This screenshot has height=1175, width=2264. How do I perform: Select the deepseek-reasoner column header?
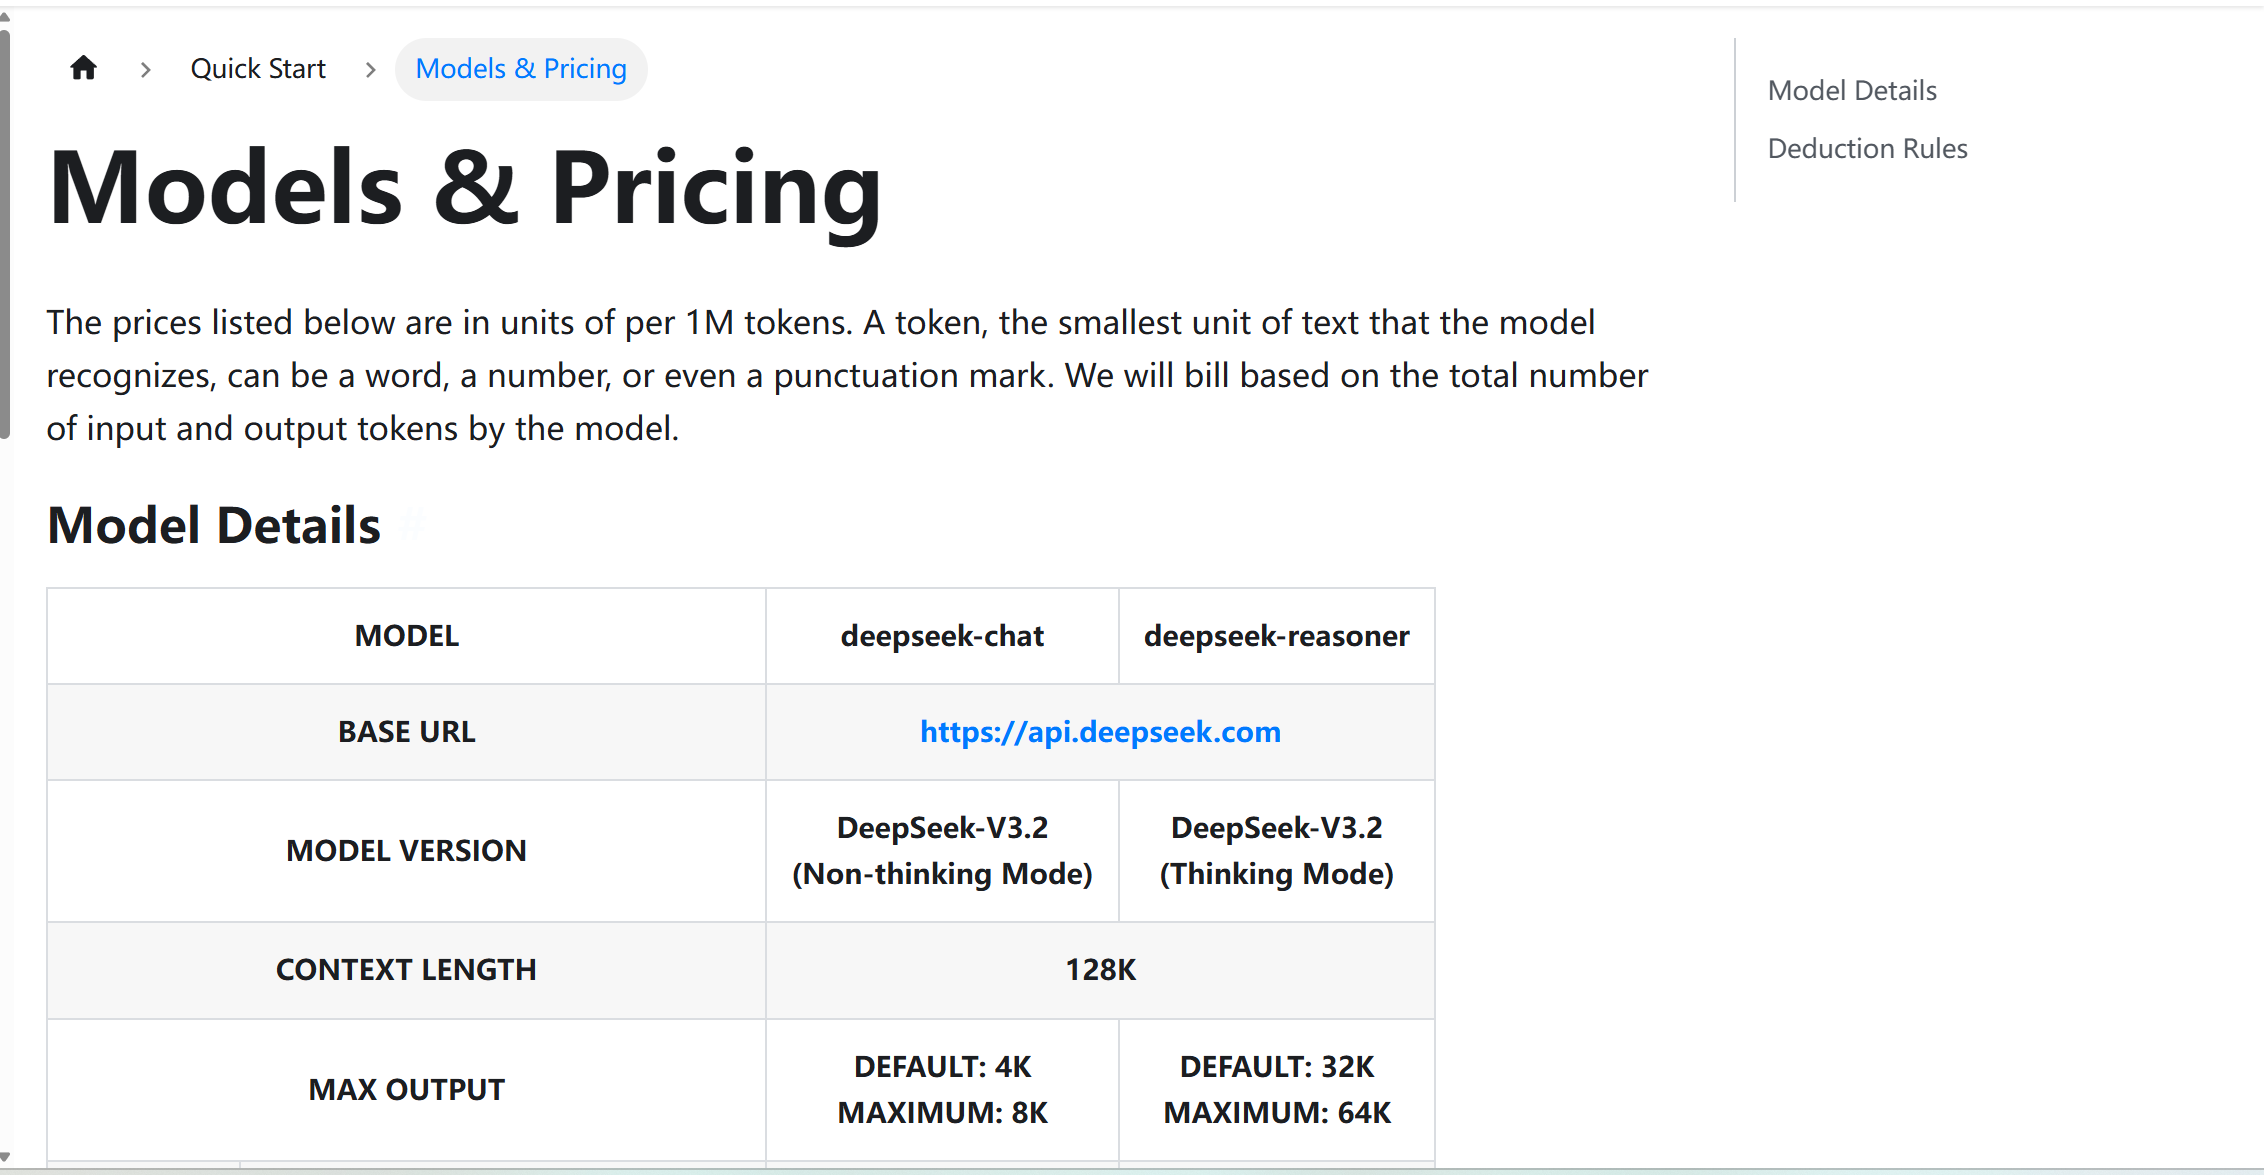click(x=1276, y=636)
